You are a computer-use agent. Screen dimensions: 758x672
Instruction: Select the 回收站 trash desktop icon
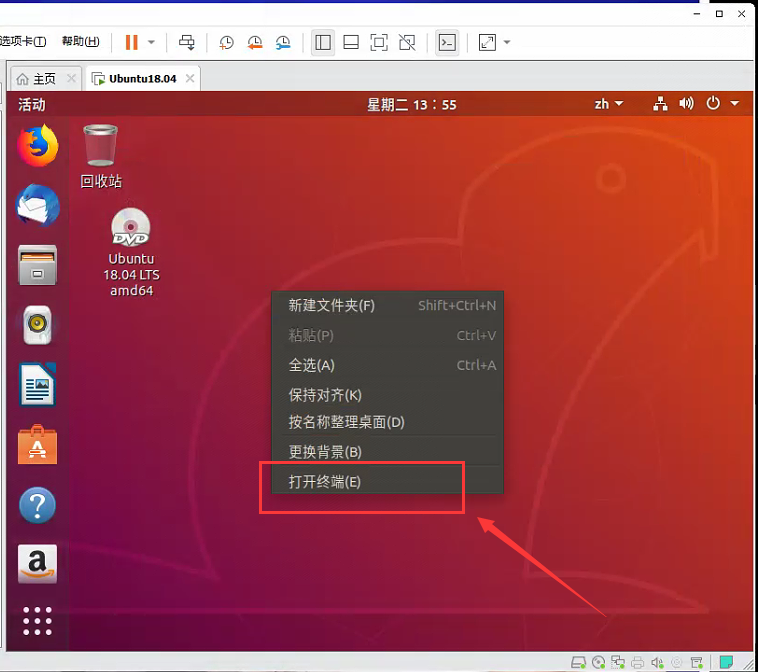[101, 157]
